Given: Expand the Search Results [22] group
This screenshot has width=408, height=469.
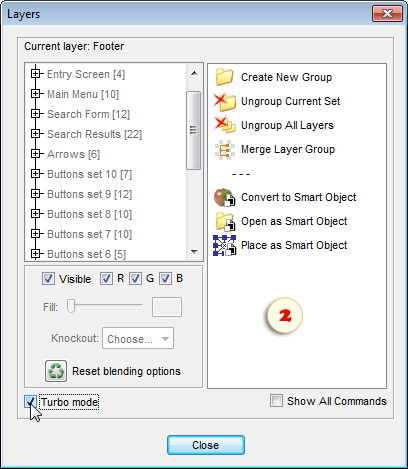Looking at the screenshot, I should coord(35,134).
